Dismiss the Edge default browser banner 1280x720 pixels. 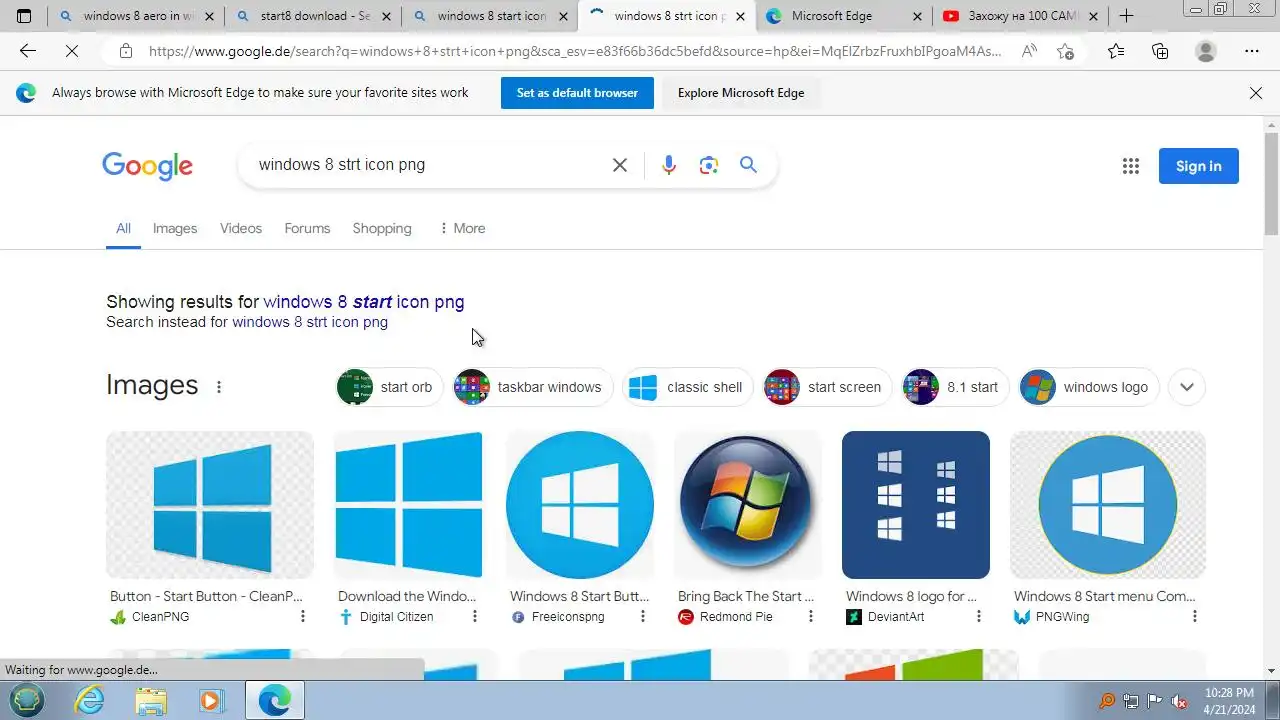1256,93
